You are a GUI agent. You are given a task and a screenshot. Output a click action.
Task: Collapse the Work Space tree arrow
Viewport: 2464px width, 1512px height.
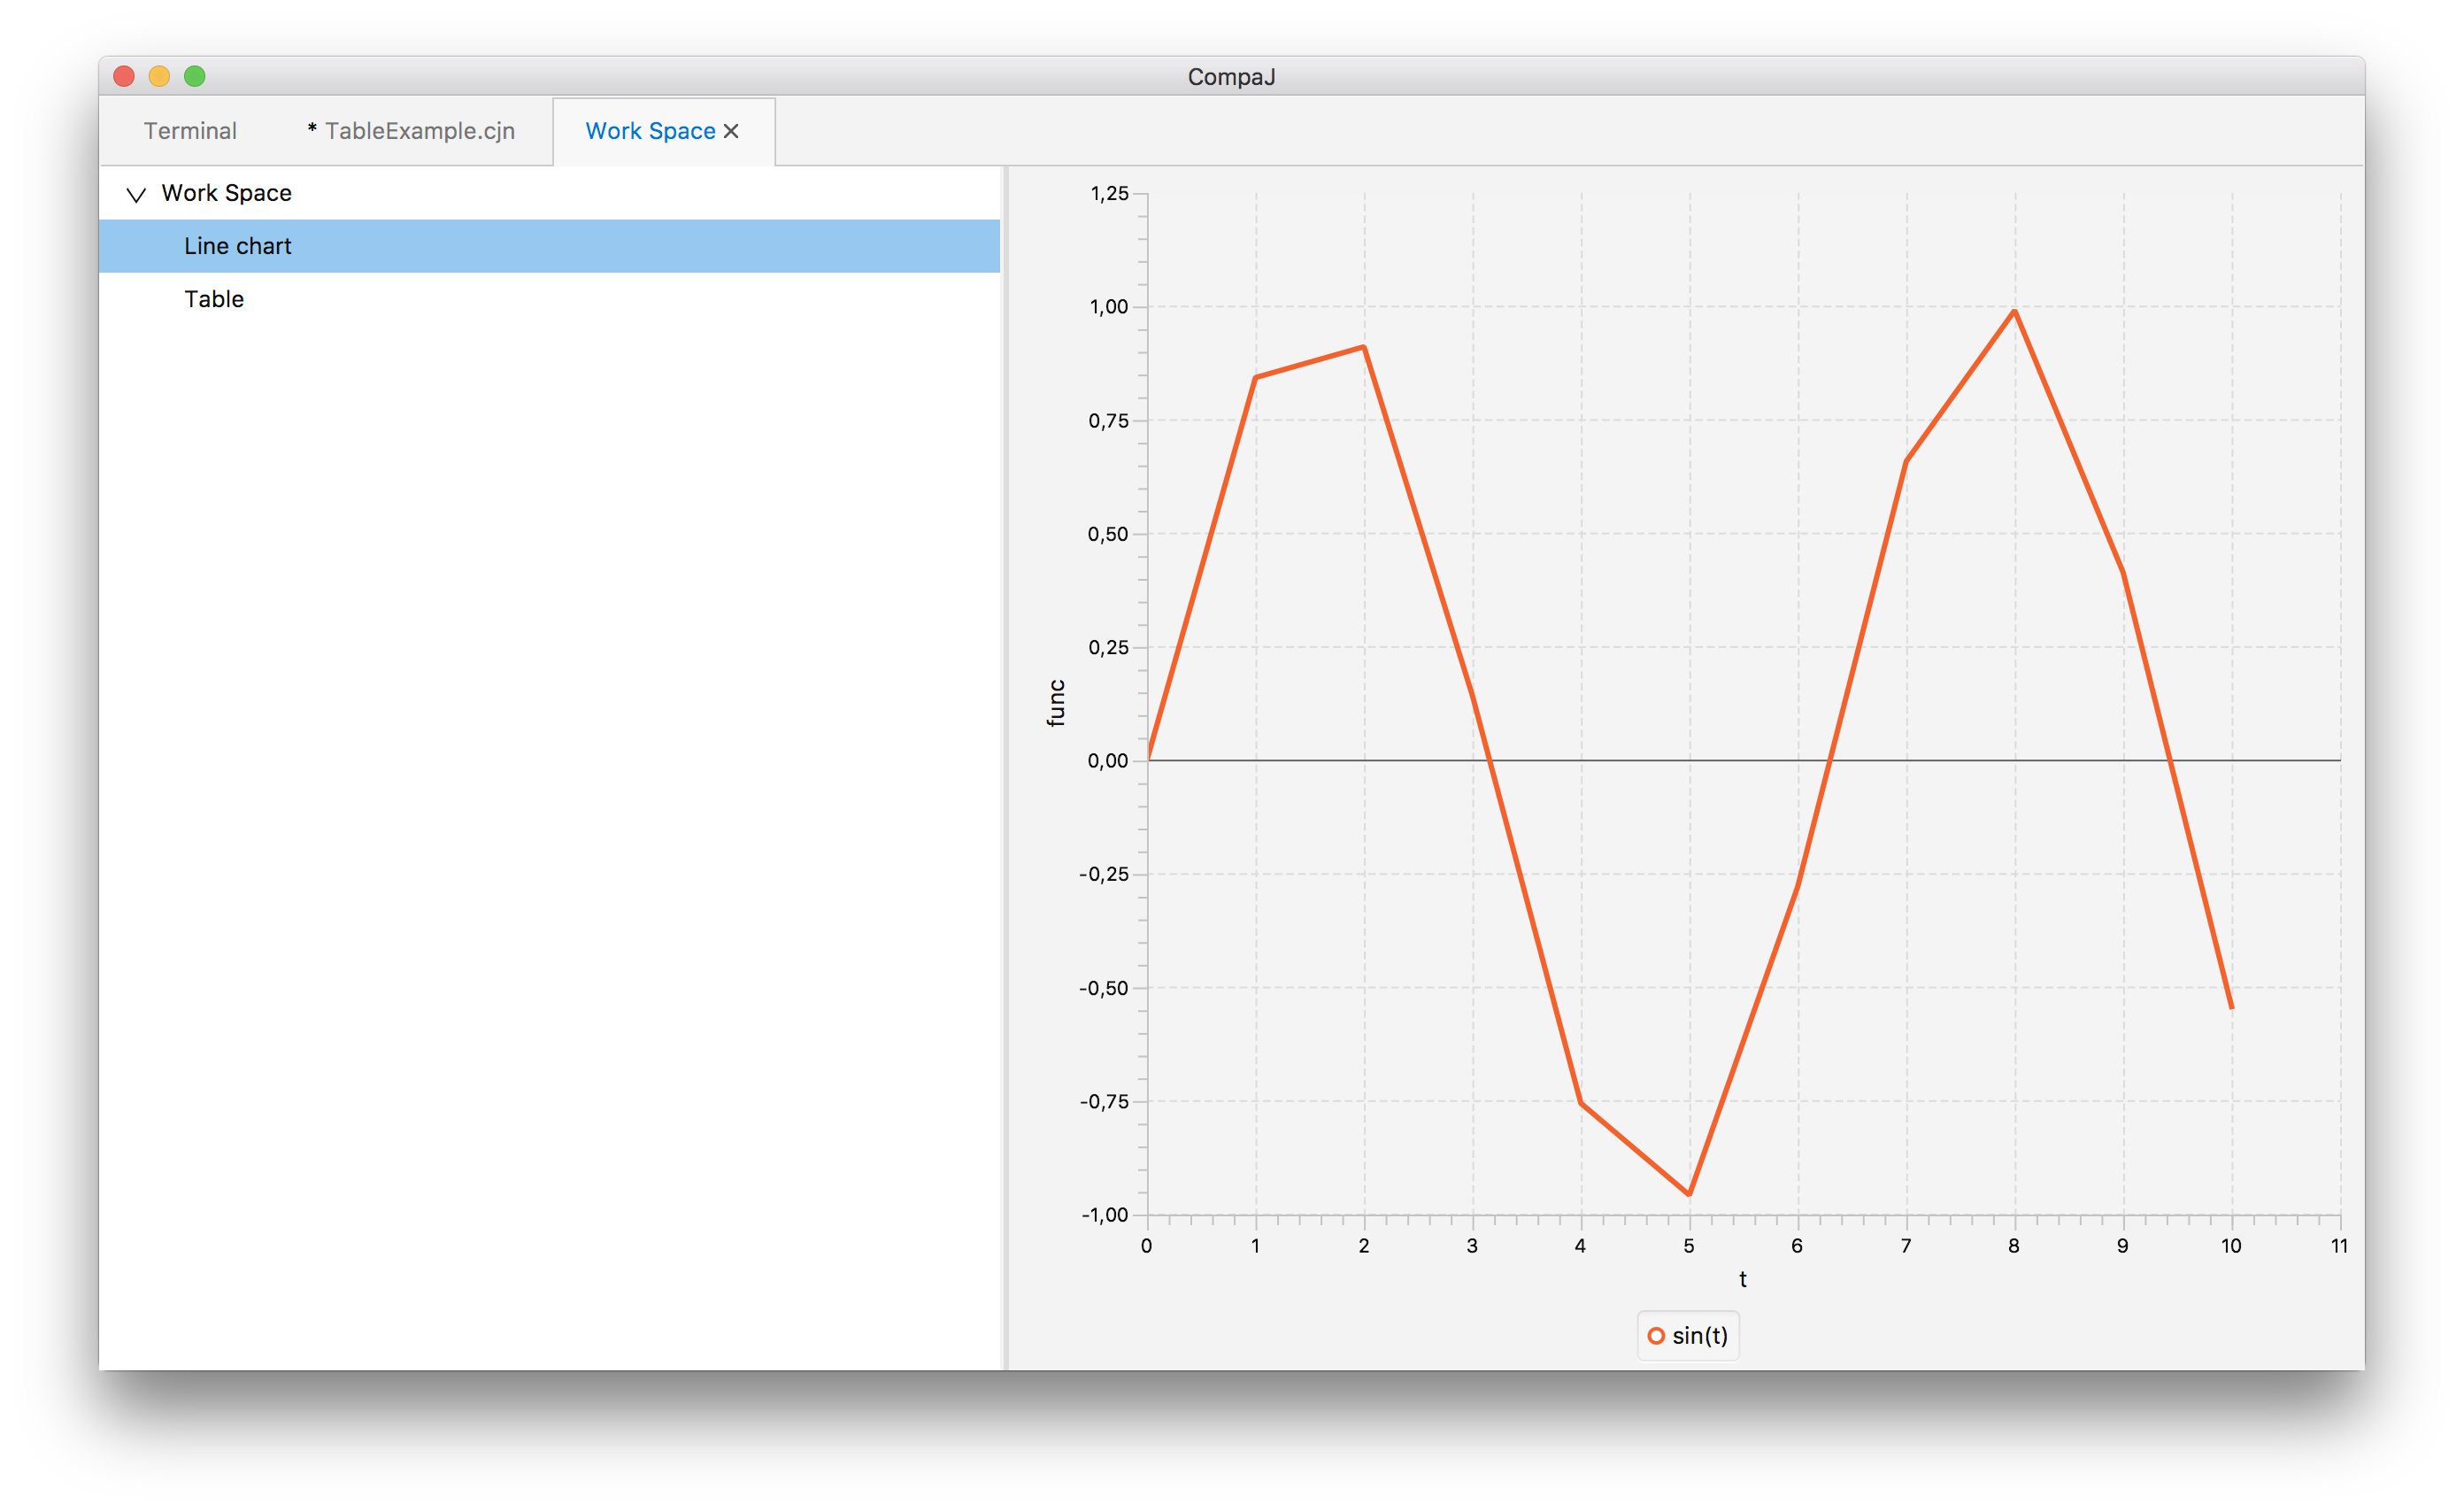tap(136, 194)
